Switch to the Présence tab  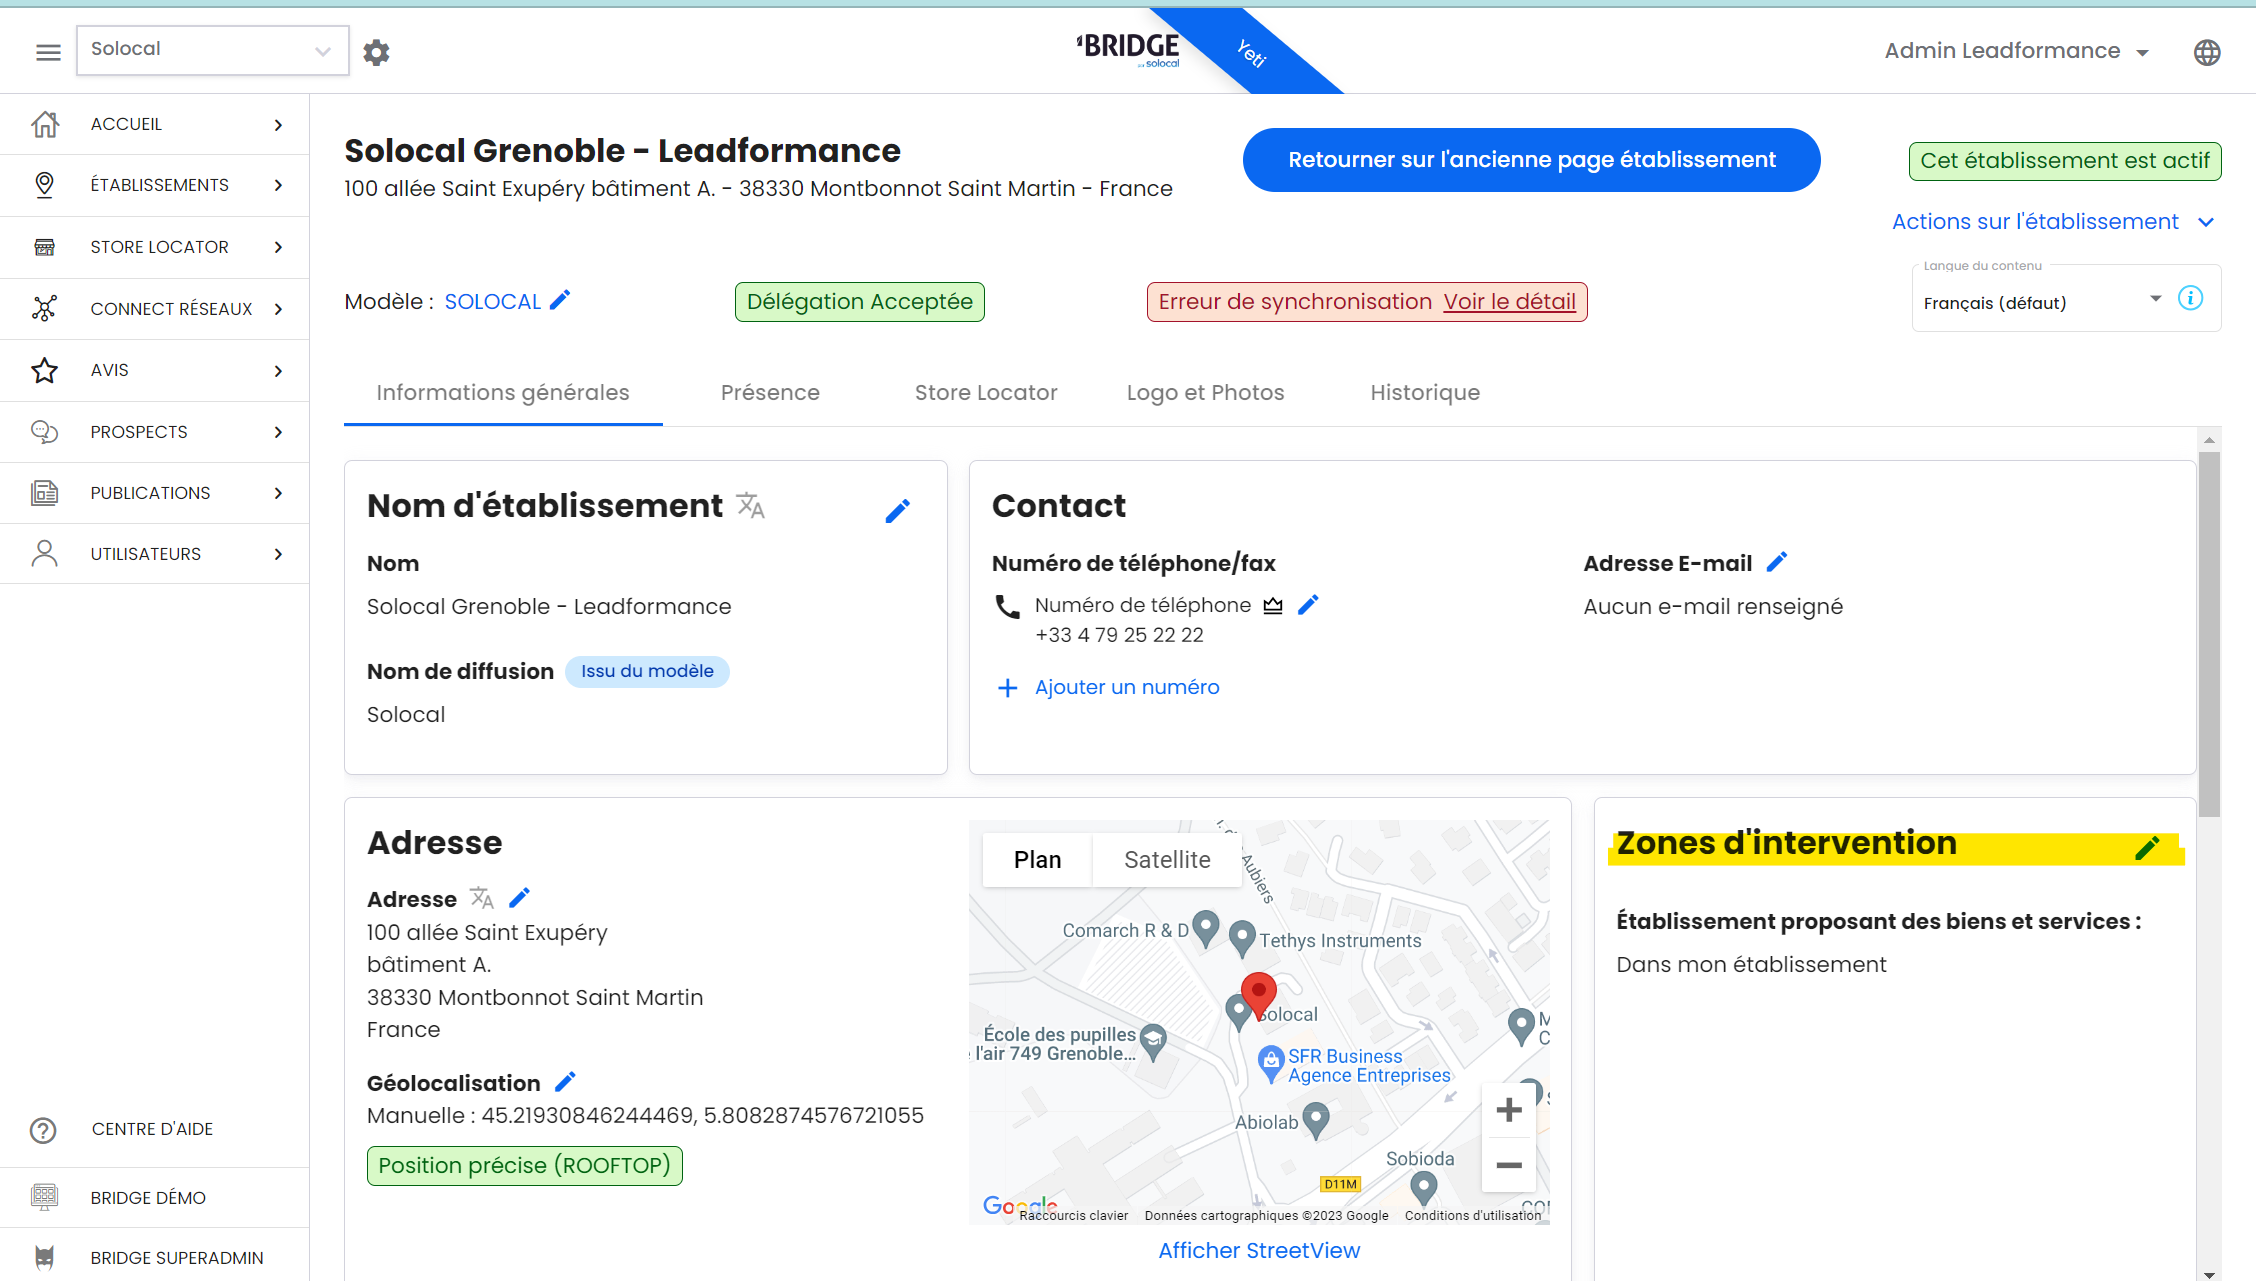click(x=770, y=393)
